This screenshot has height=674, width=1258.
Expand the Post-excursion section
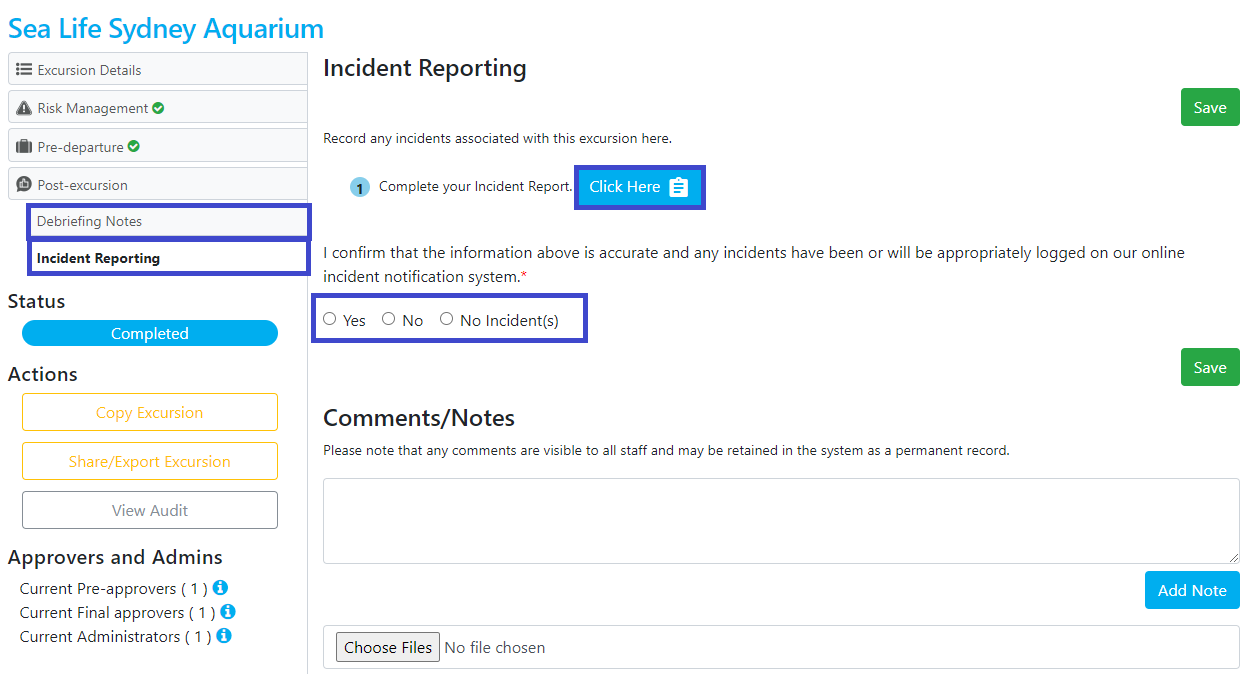tap(157, 185)
